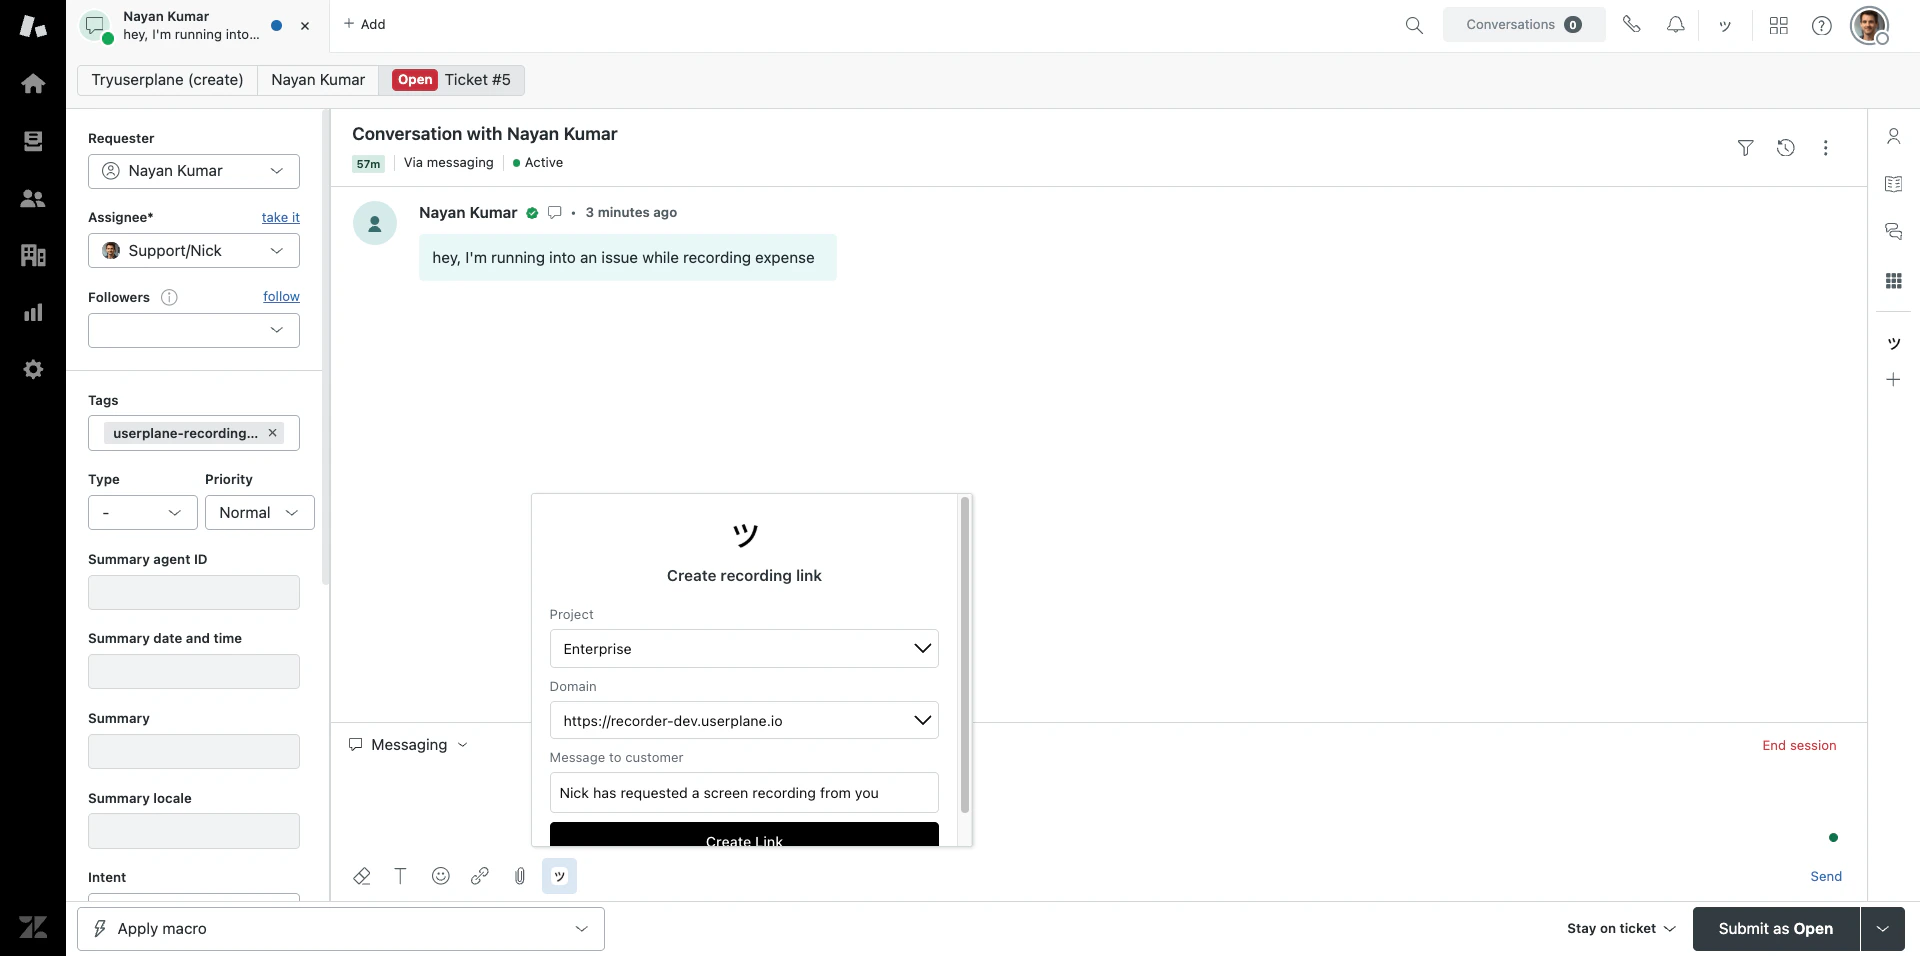Open the help question mark icon
The width and height of the screenshot is (1920, 956).
point(1822,25)
